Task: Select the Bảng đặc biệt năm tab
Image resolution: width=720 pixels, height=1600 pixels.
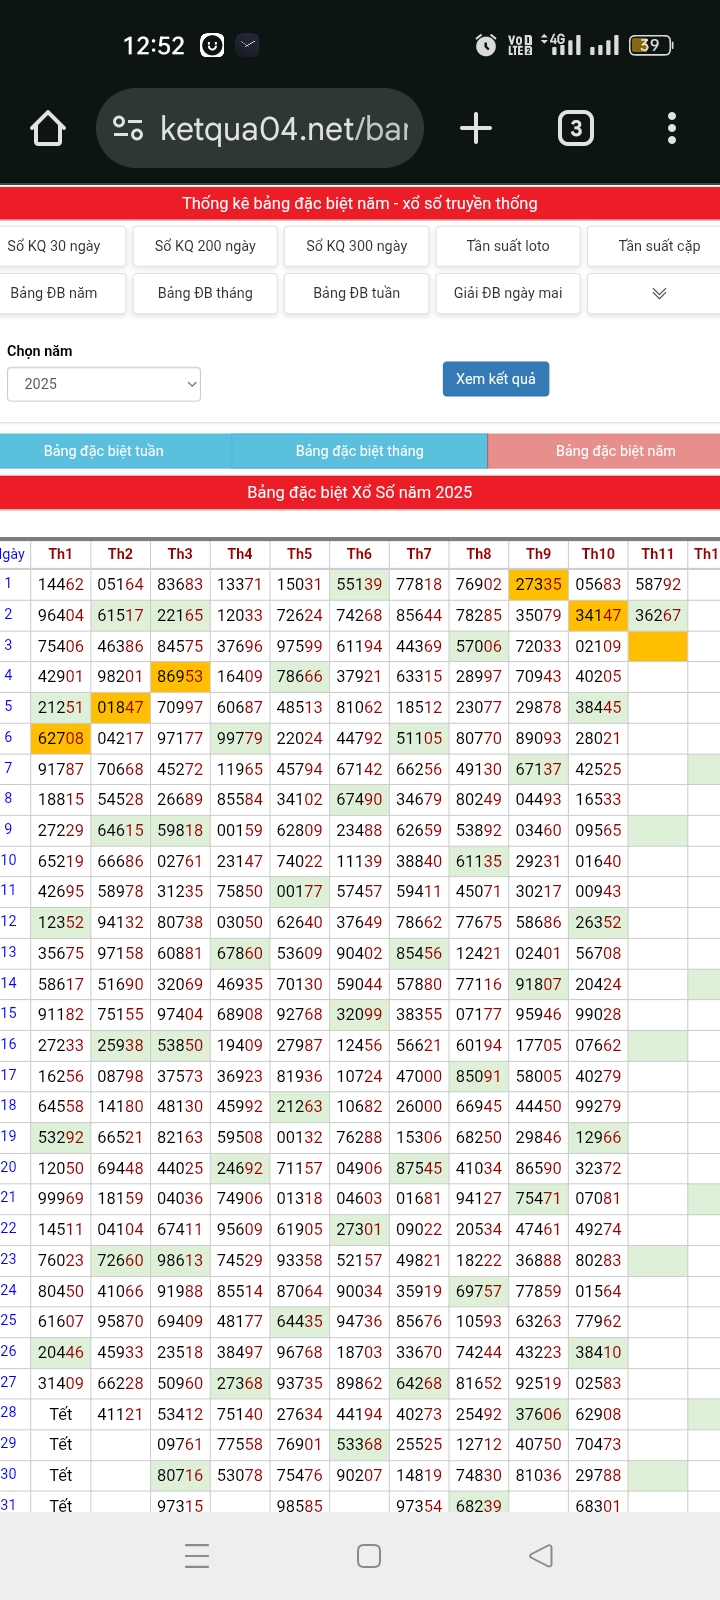Action: coord(615,451)
